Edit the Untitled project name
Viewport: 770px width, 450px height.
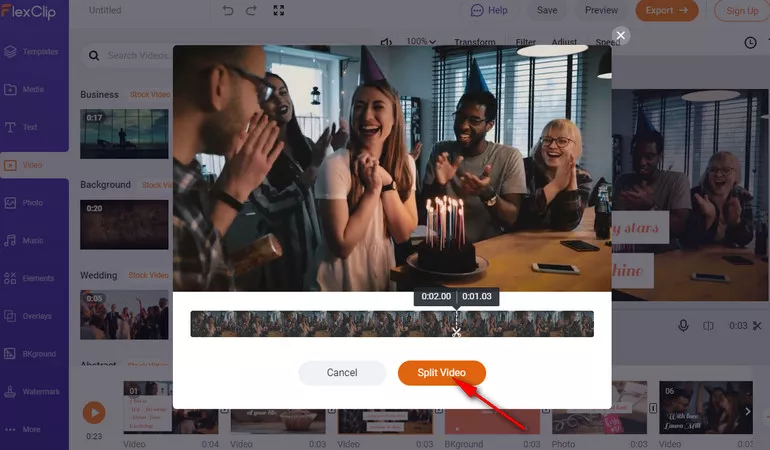tap(105, 10)
